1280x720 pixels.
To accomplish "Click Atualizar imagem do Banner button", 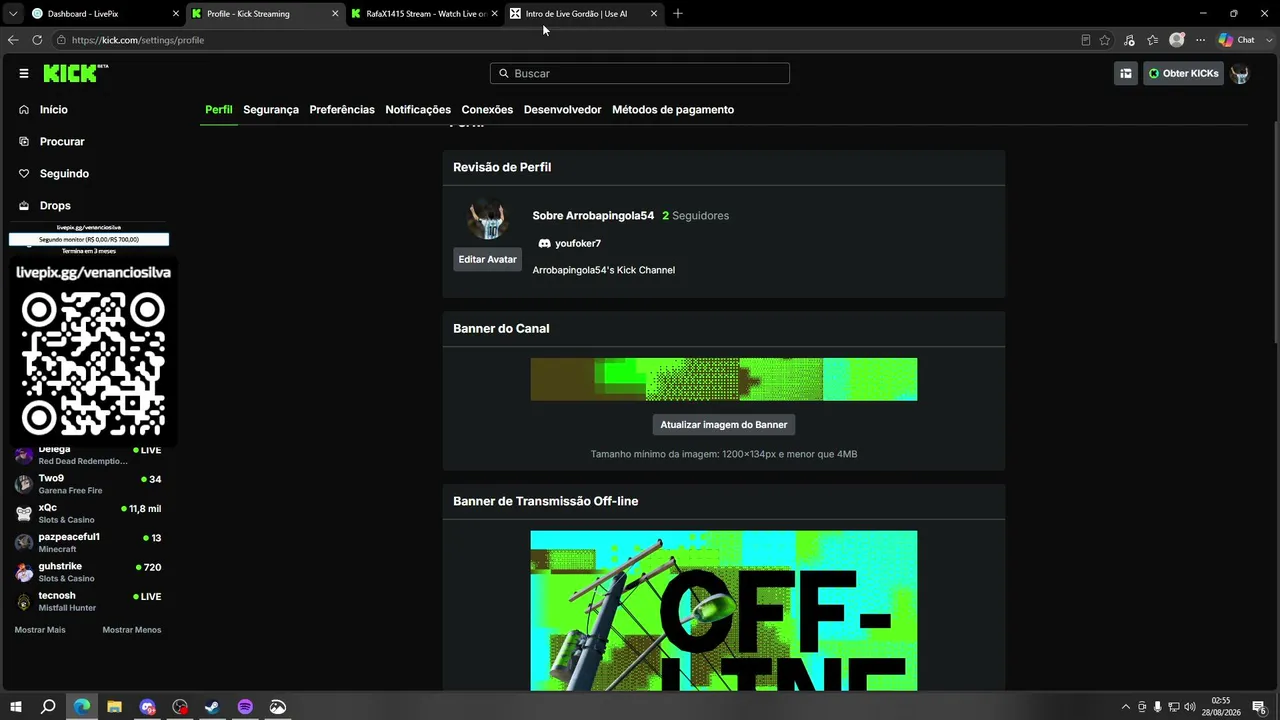I will [724, 425].
